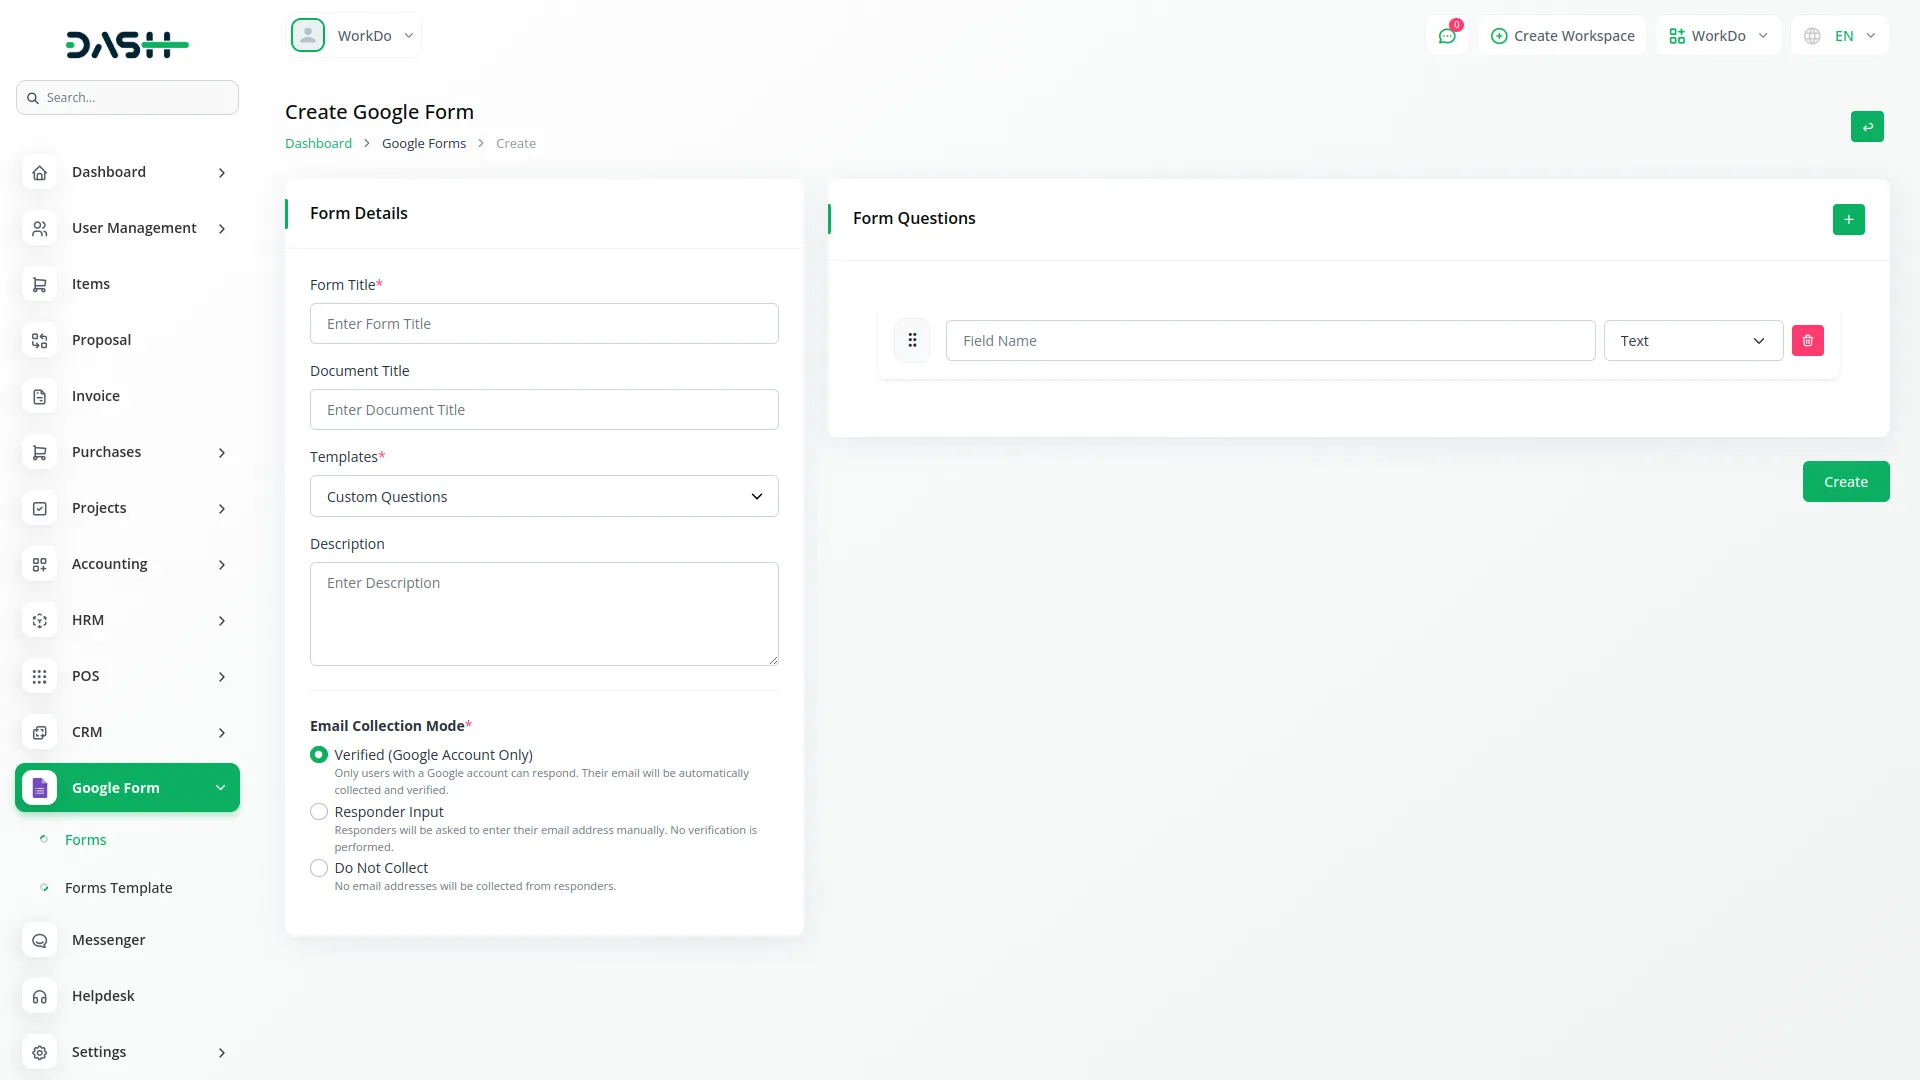This screenshot has width=1920, height=1080.
Task: Open the question type Text dropdown
Action: 1691,340
